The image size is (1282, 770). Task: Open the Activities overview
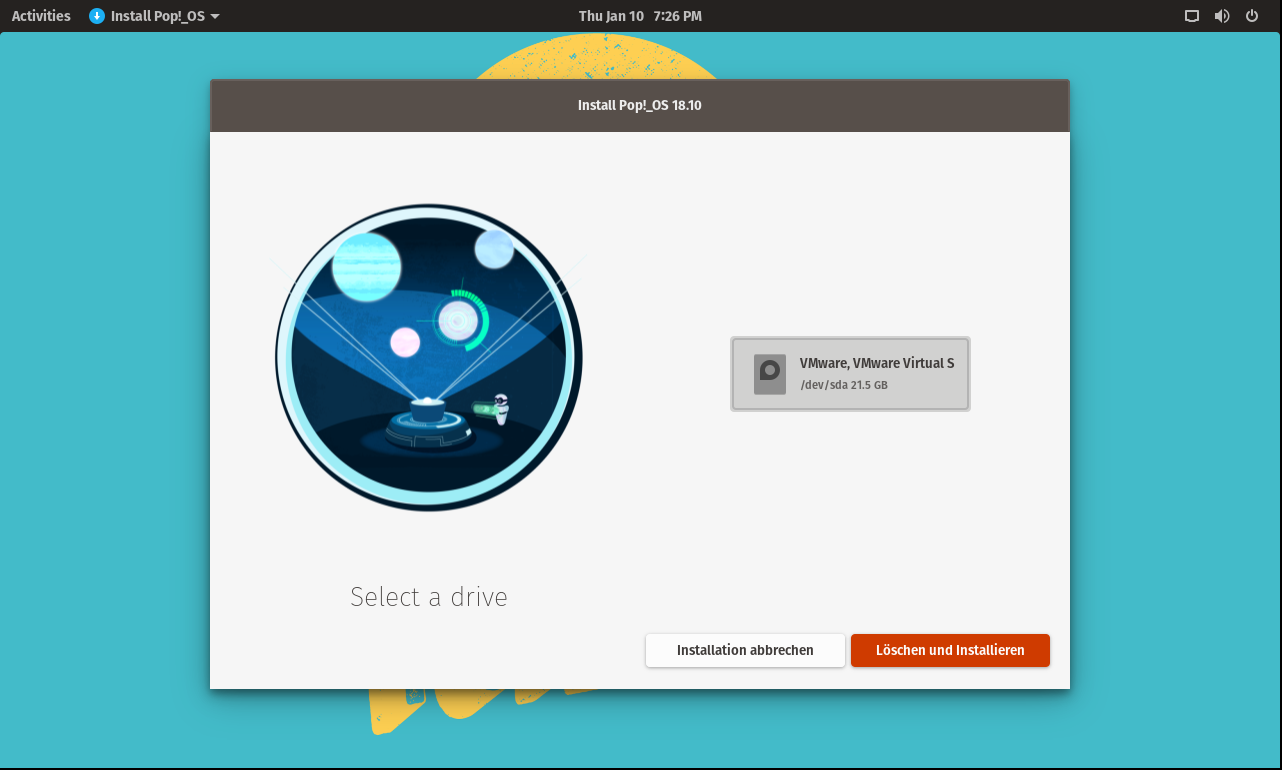[41, 16]
